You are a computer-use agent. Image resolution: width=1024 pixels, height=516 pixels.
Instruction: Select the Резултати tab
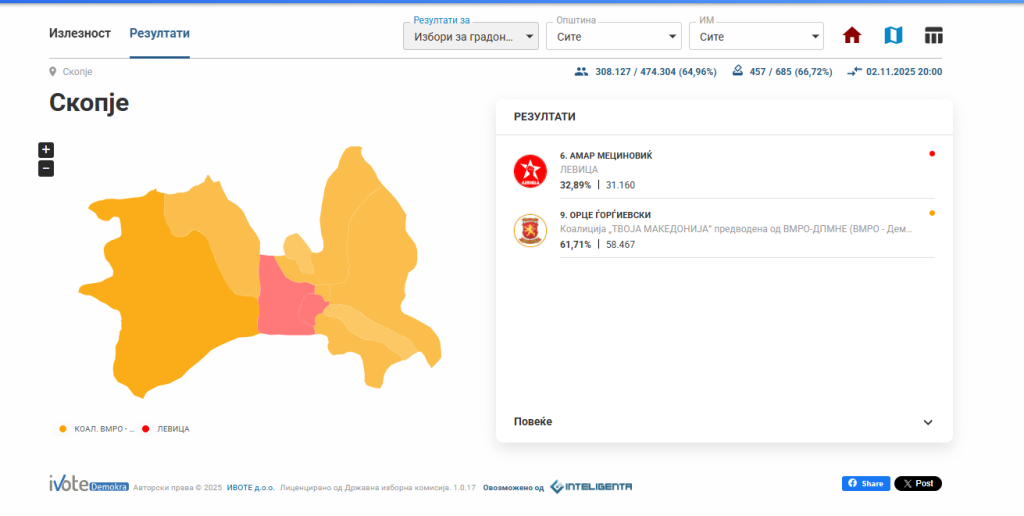[159, 34]
